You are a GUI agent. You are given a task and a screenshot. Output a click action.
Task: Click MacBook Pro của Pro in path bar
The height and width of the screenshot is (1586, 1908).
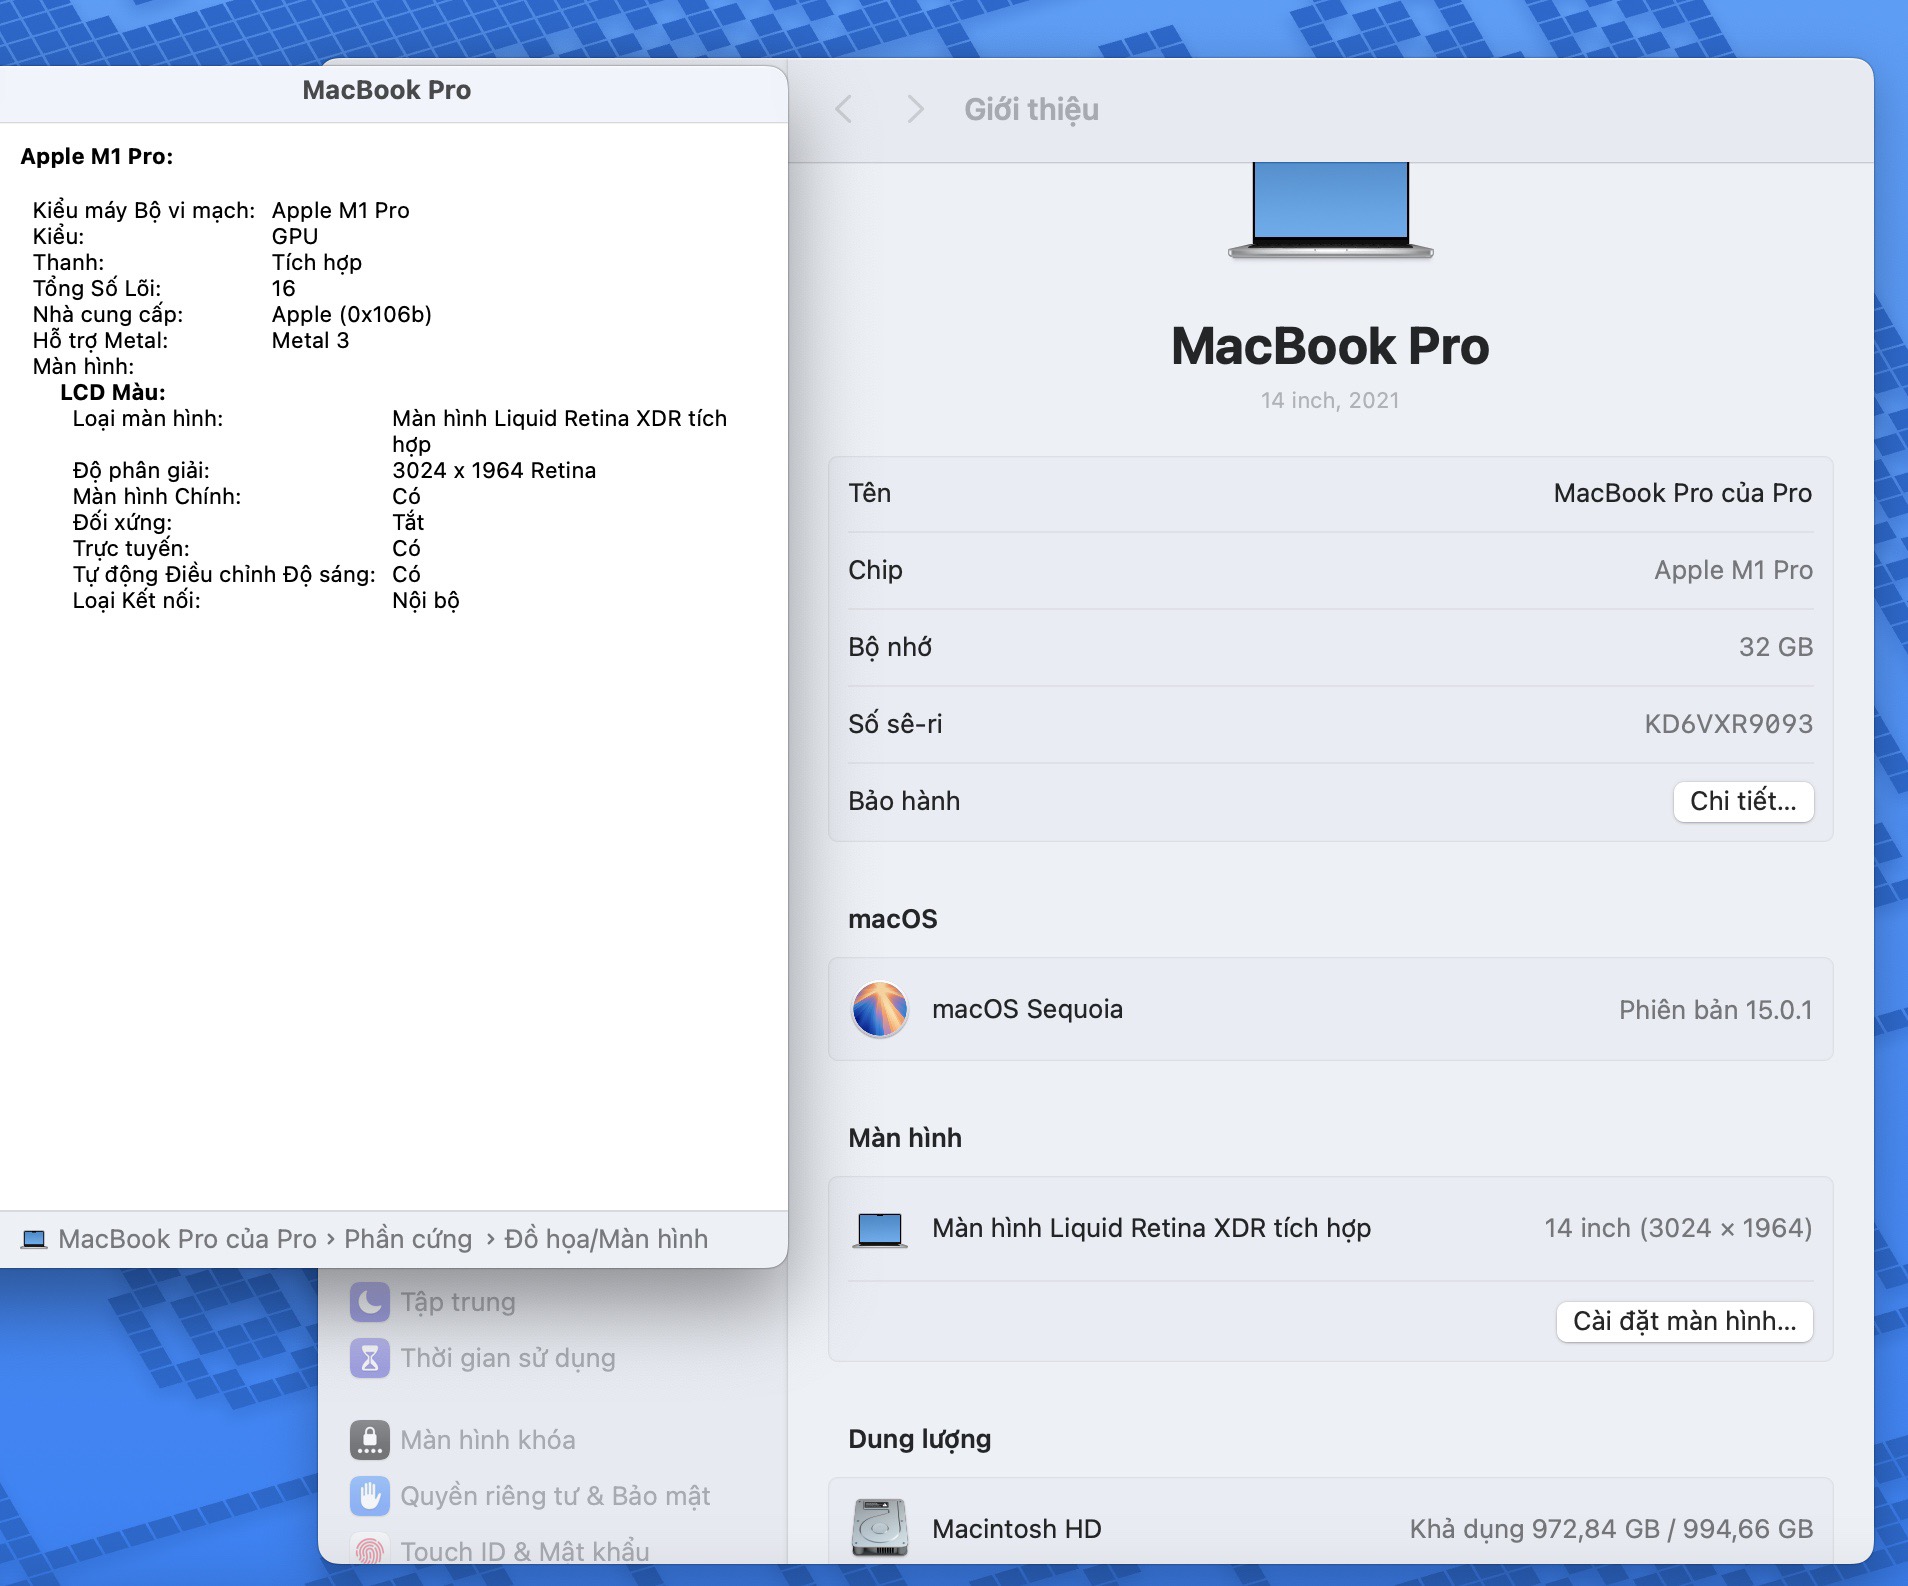pyautogui.click(x=187, y=1239)
